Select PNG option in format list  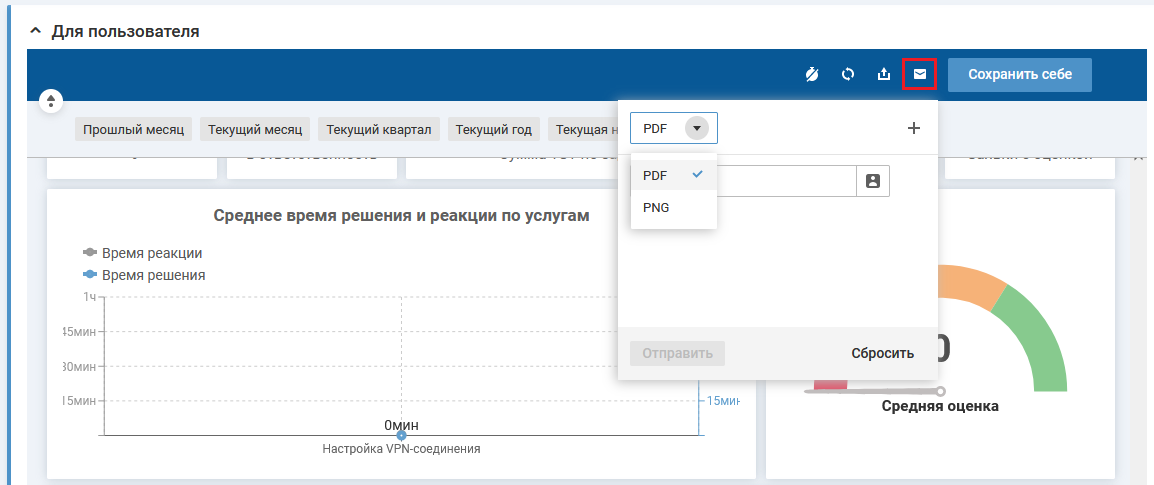[x=657, y=207]
